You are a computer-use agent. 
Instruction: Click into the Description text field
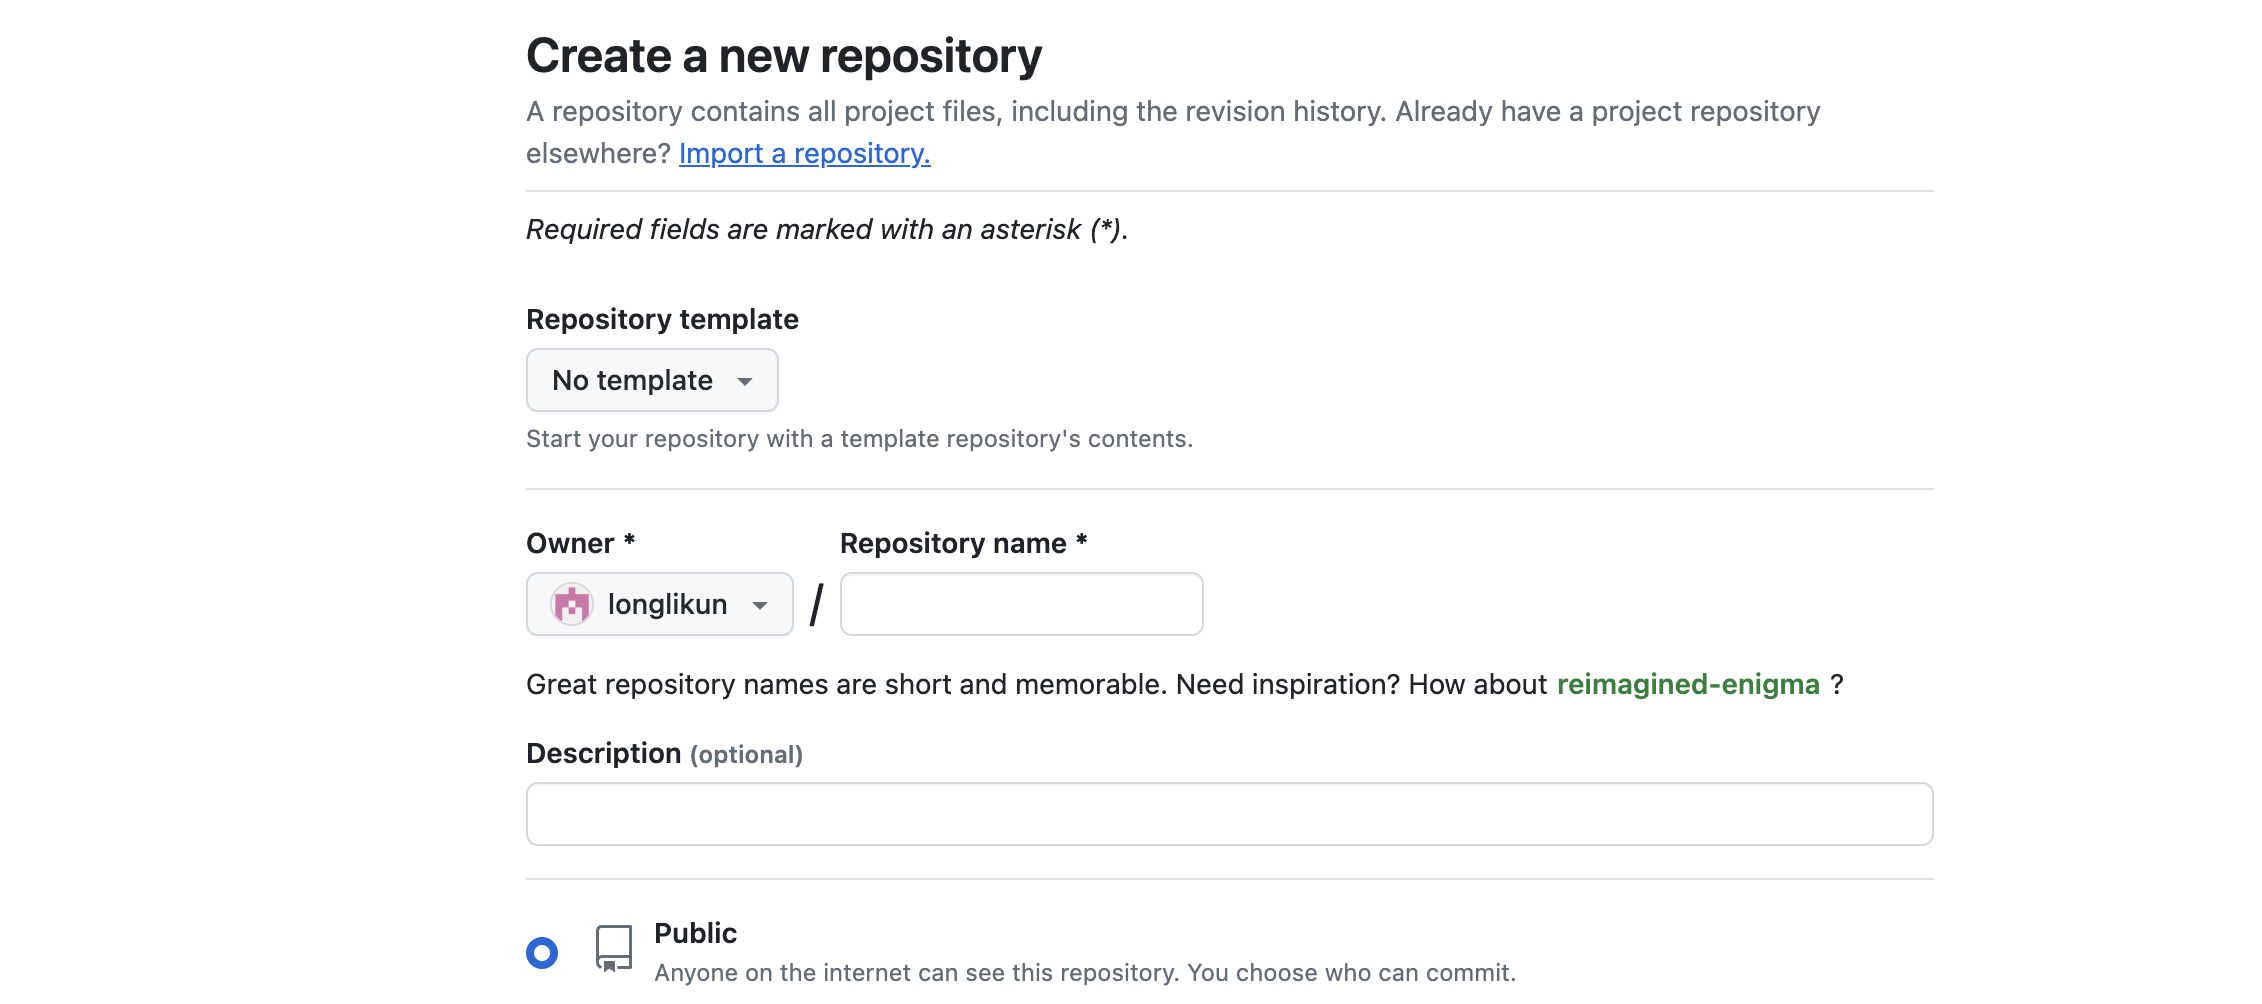pyautogui.click(x=1229, y=814)
